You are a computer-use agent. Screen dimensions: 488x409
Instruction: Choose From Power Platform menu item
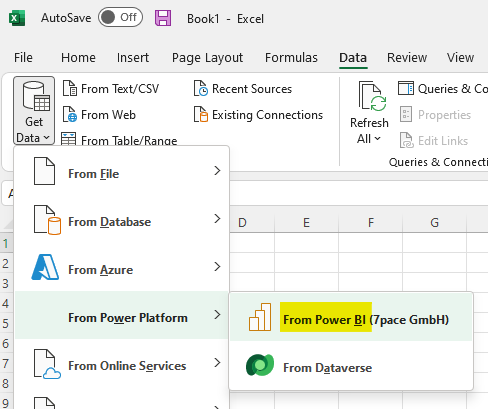[x=122, y=315]
